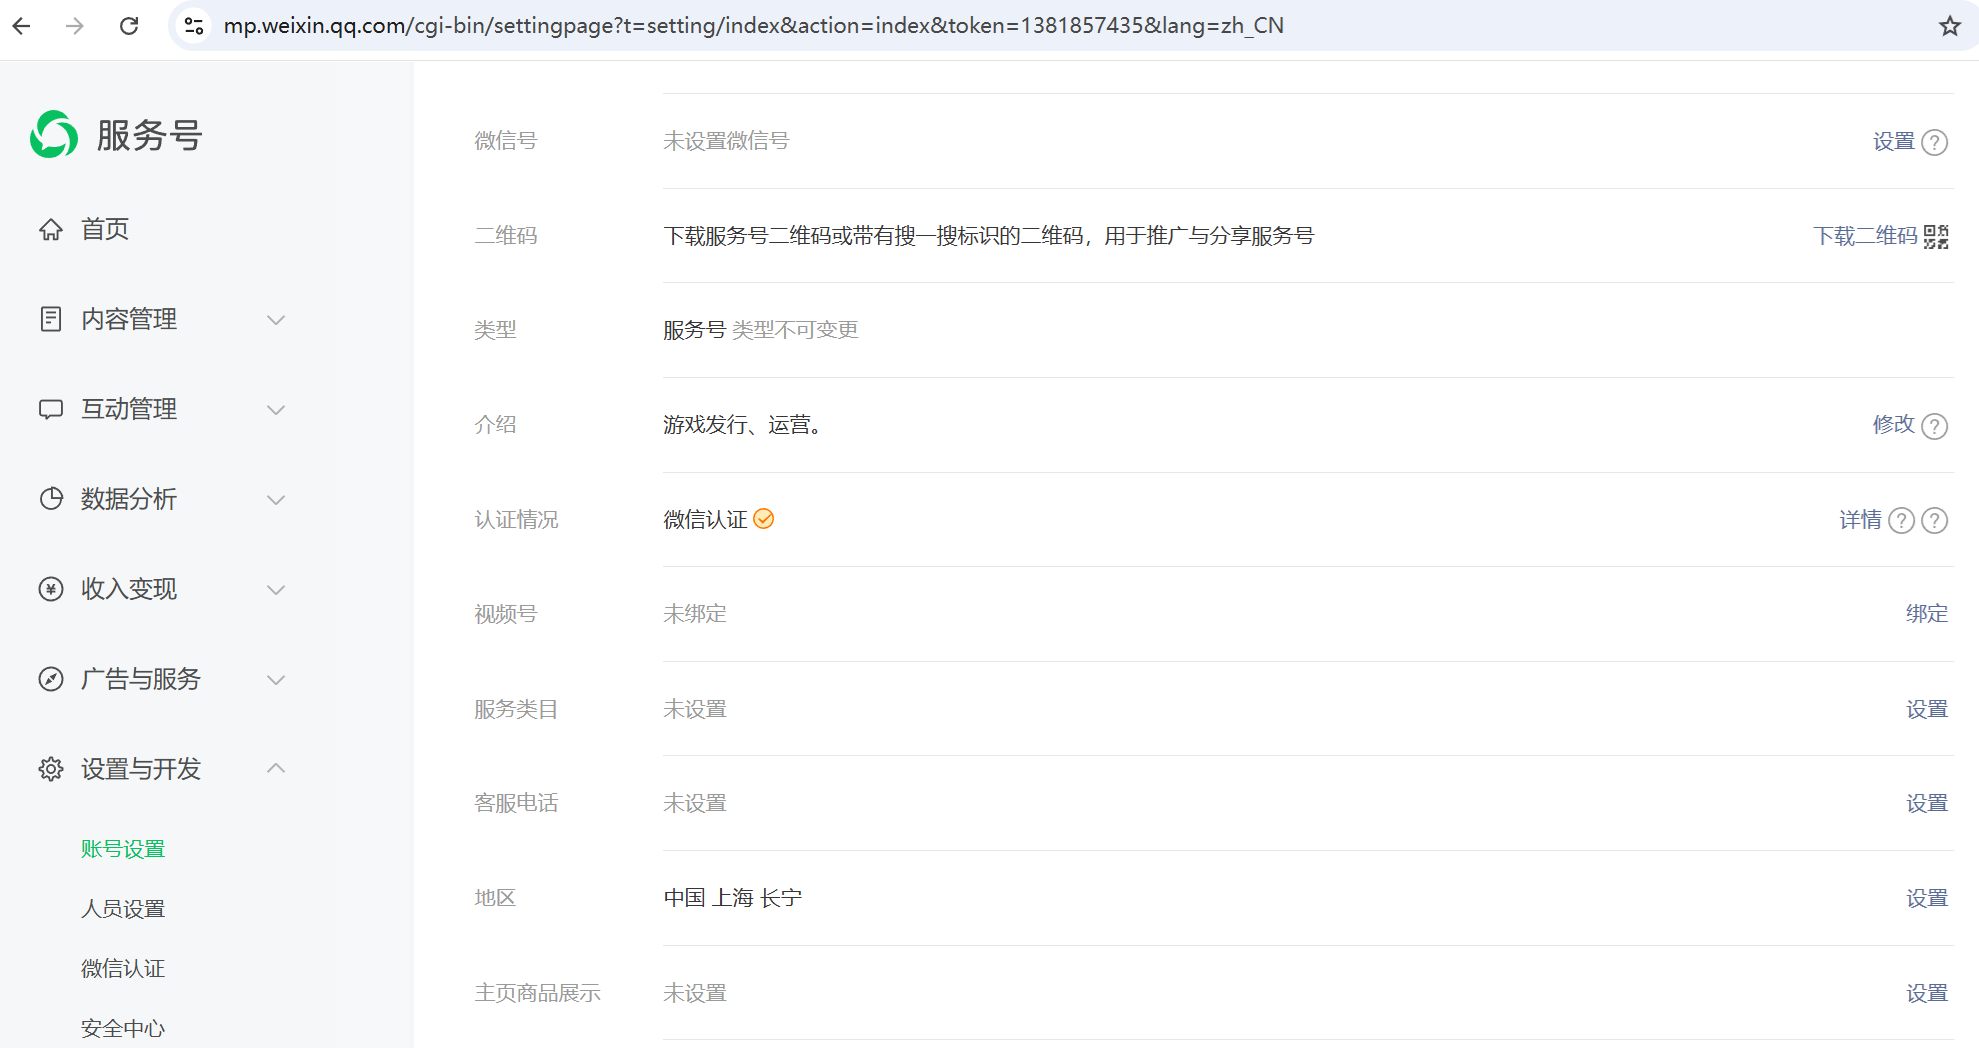Click the 认证情况 row label
The image size is (1979, 1048).
click(516, 520)
